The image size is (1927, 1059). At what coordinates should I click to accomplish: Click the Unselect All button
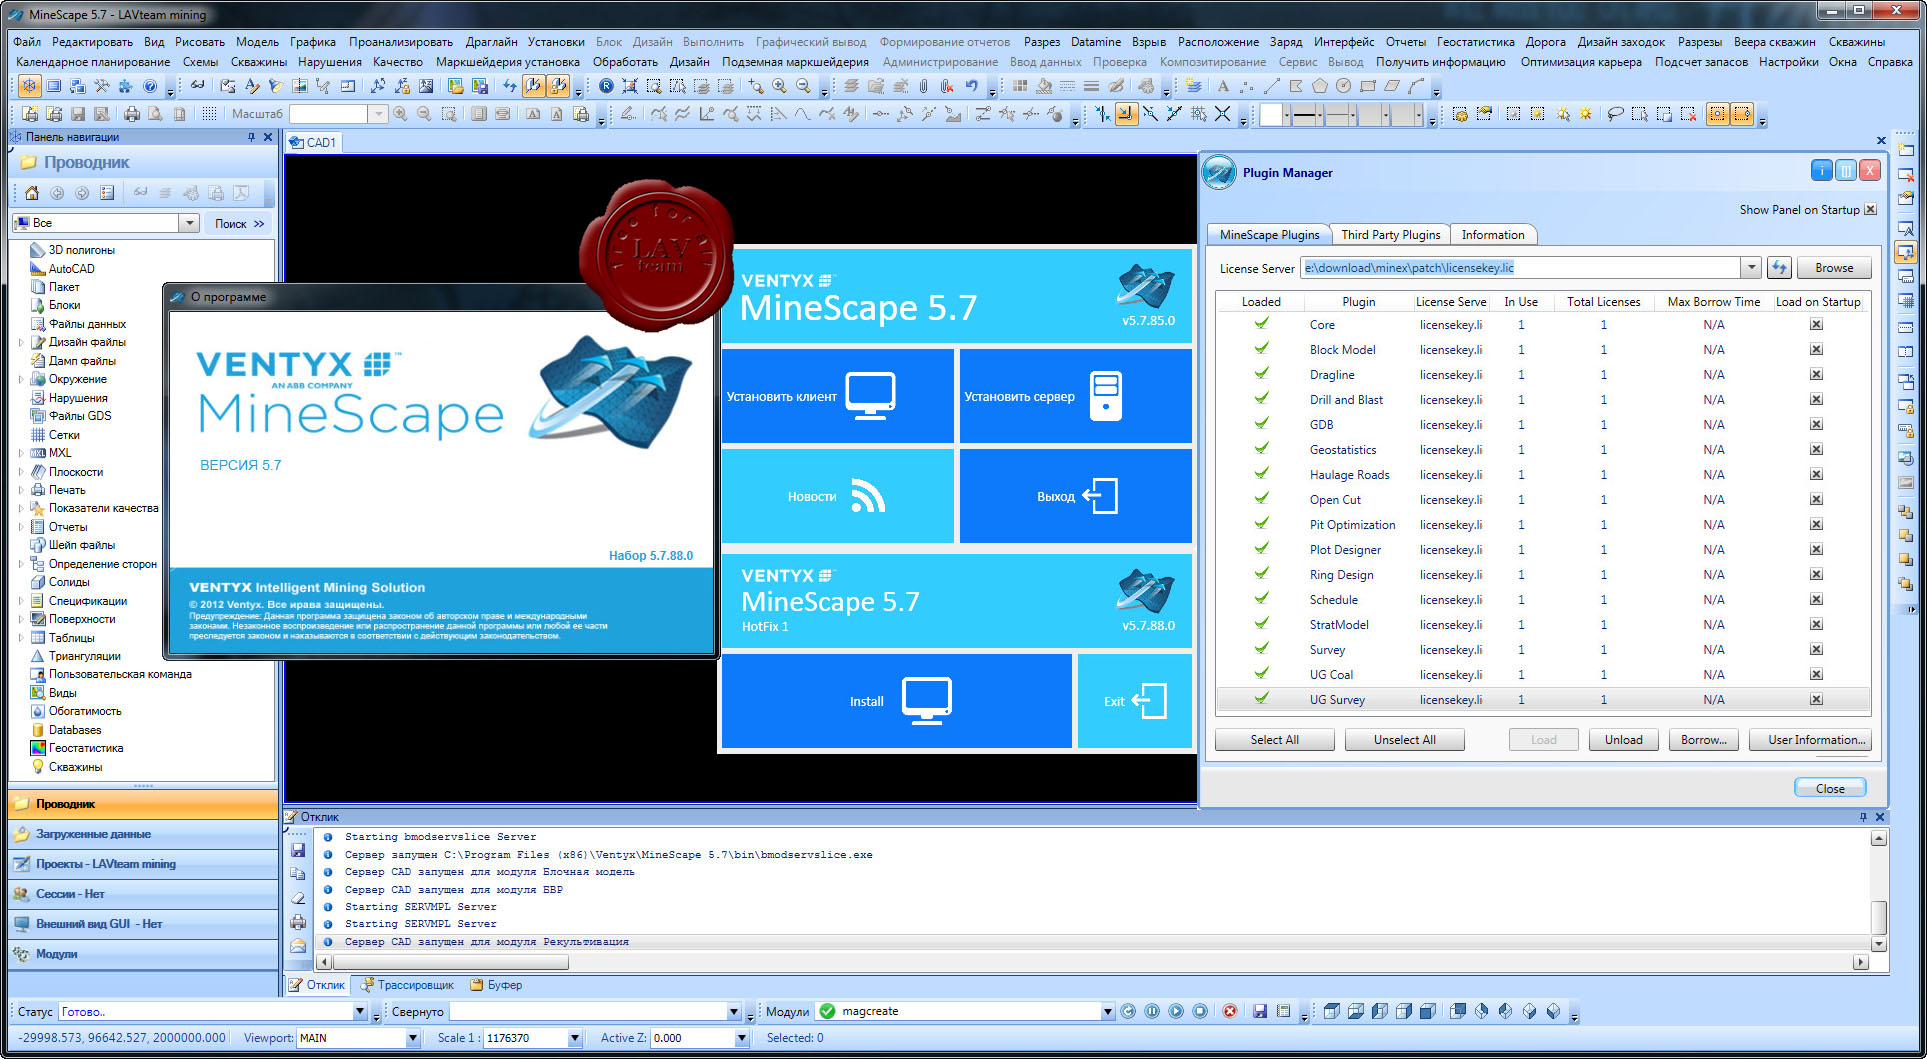click(x=1404, y=740)
